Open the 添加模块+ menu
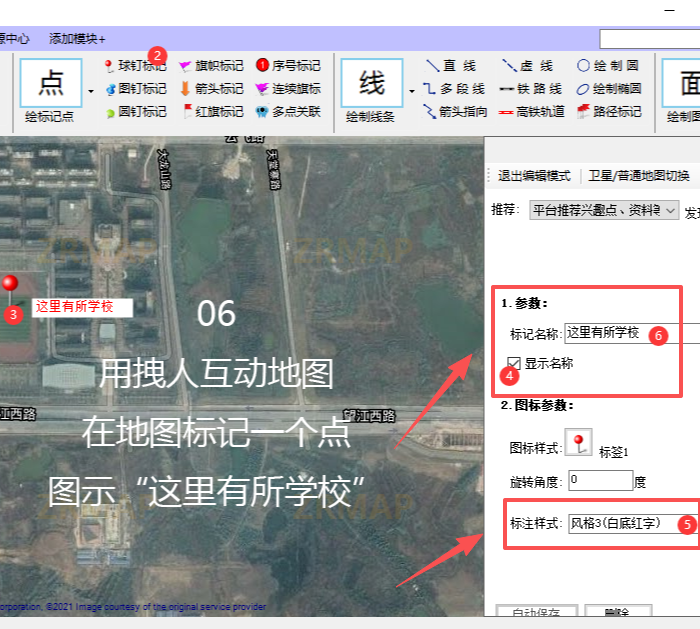700x629 pixels. 77,39
